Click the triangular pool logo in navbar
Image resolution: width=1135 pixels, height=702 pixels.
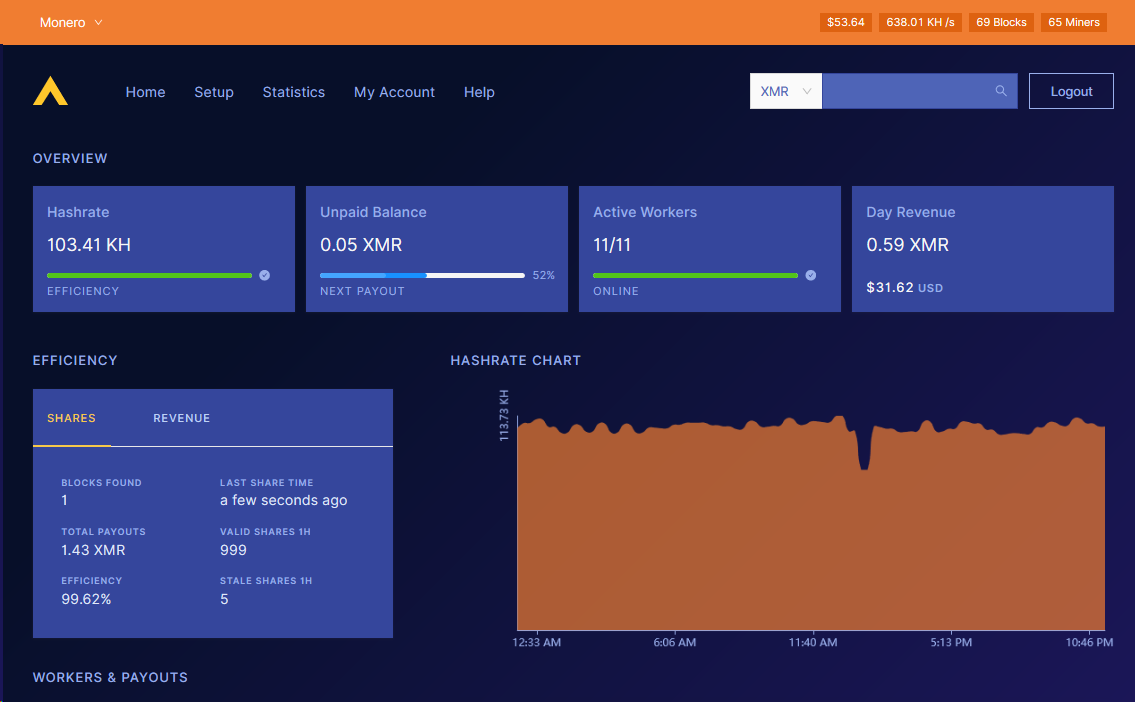50,91
